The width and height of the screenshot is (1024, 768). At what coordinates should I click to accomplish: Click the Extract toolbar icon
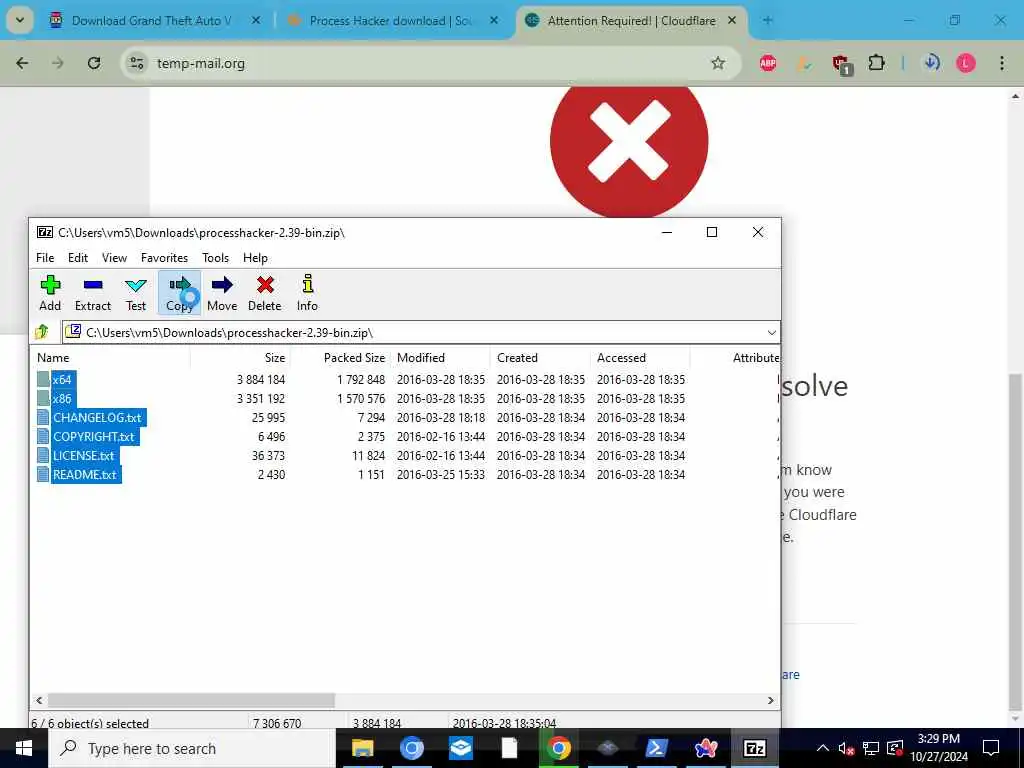pos(93,293)
